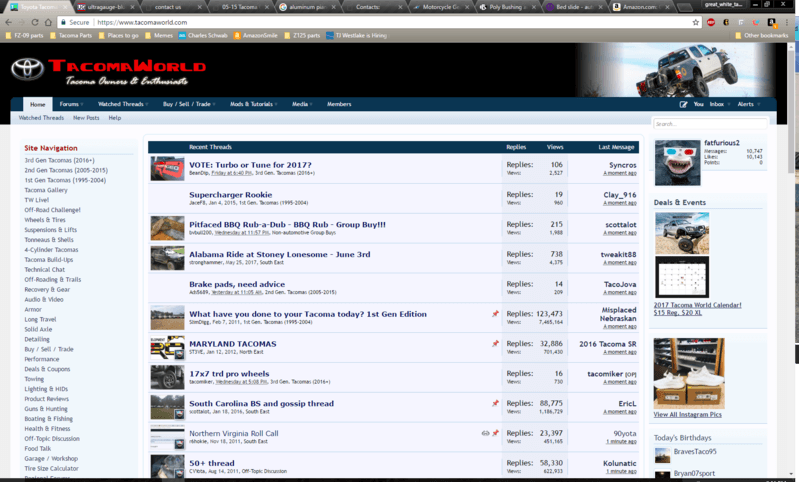Click the browser address bar URL
Screen dimensions: 799x482
tap(142, 22)
